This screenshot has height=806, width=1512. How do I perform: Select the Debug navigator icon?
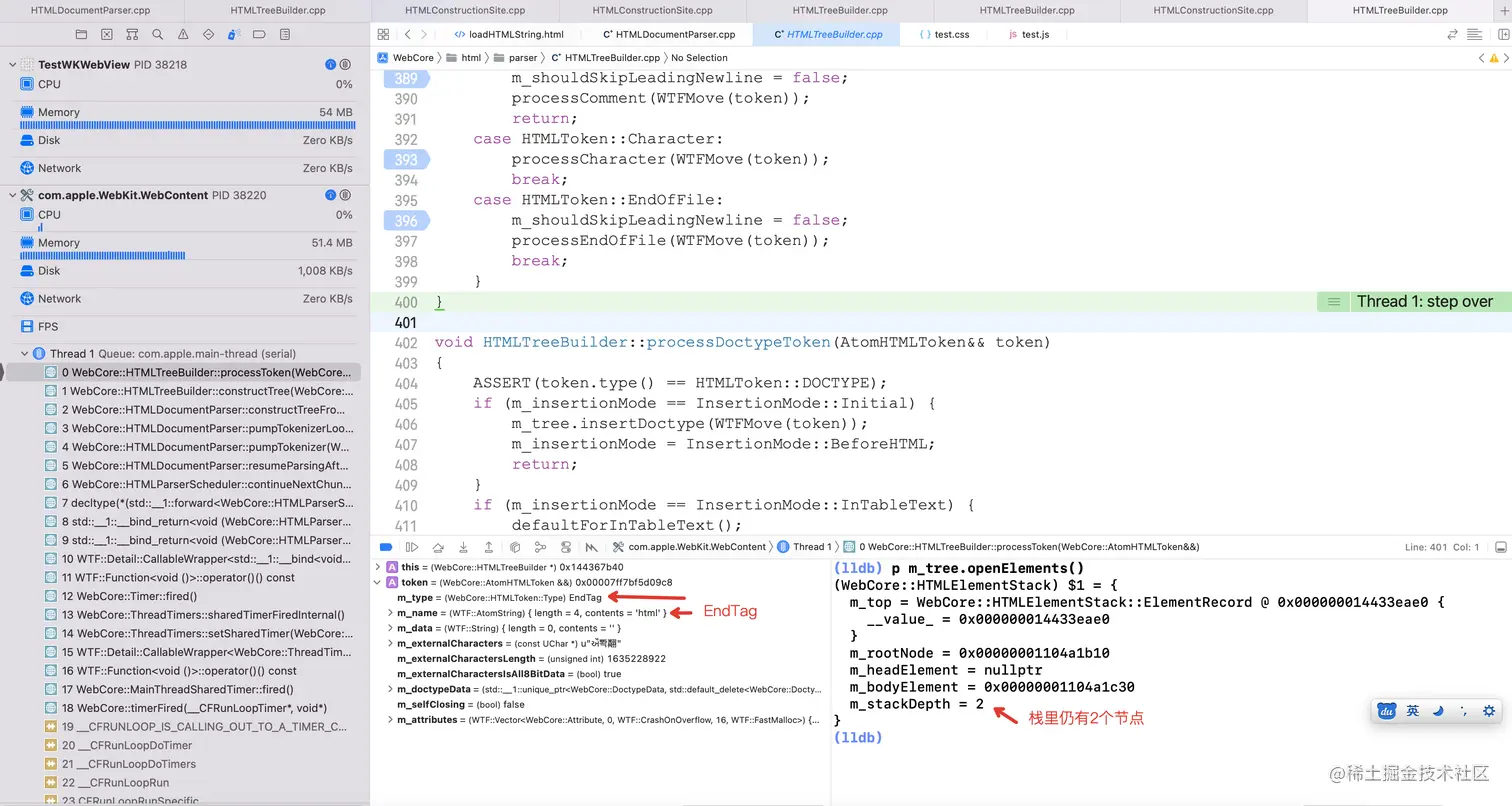234,34
